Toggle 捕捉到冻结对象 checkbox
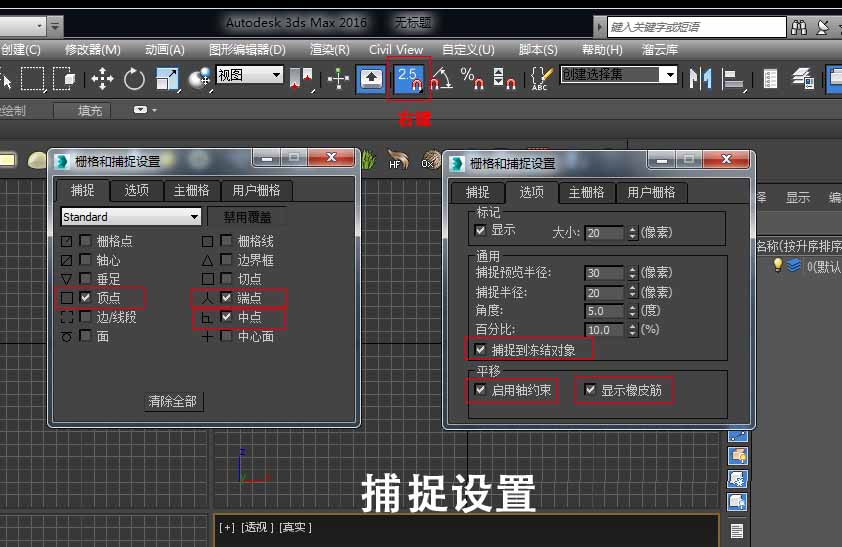The height and width of the screenshot is (547, 842). point(481,349)
